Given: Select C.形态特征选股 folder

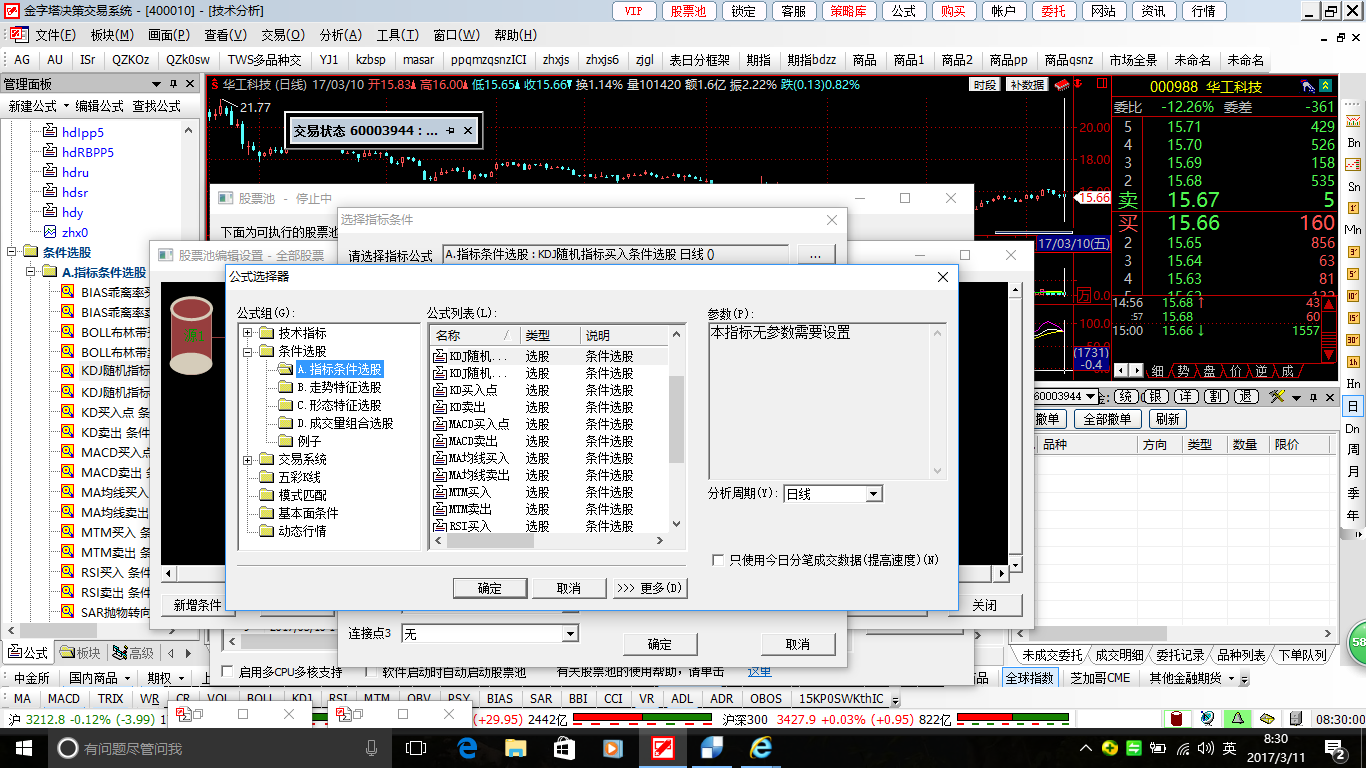Looking at the screenshot, I should (338, 405).
